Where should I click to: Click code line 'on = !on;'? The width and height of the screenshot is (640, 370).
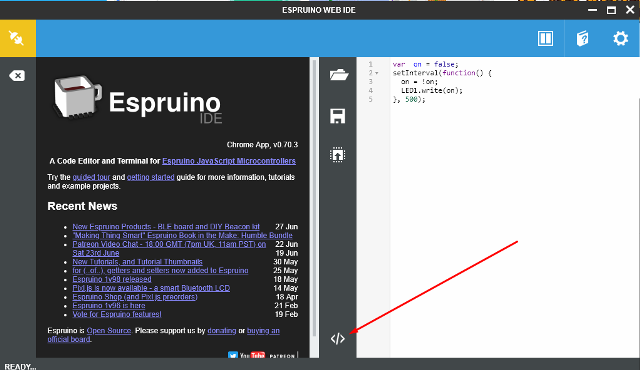pos(419,82)
